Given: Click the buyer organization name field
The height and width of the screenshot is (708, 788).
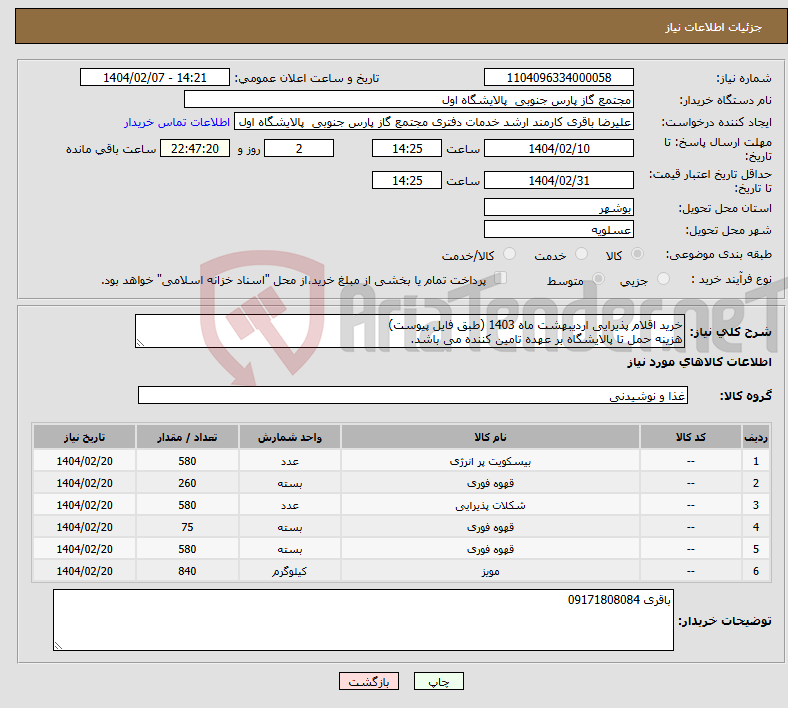Looking at the screenshot, I should pyautogui.click(x=409, y=99).
